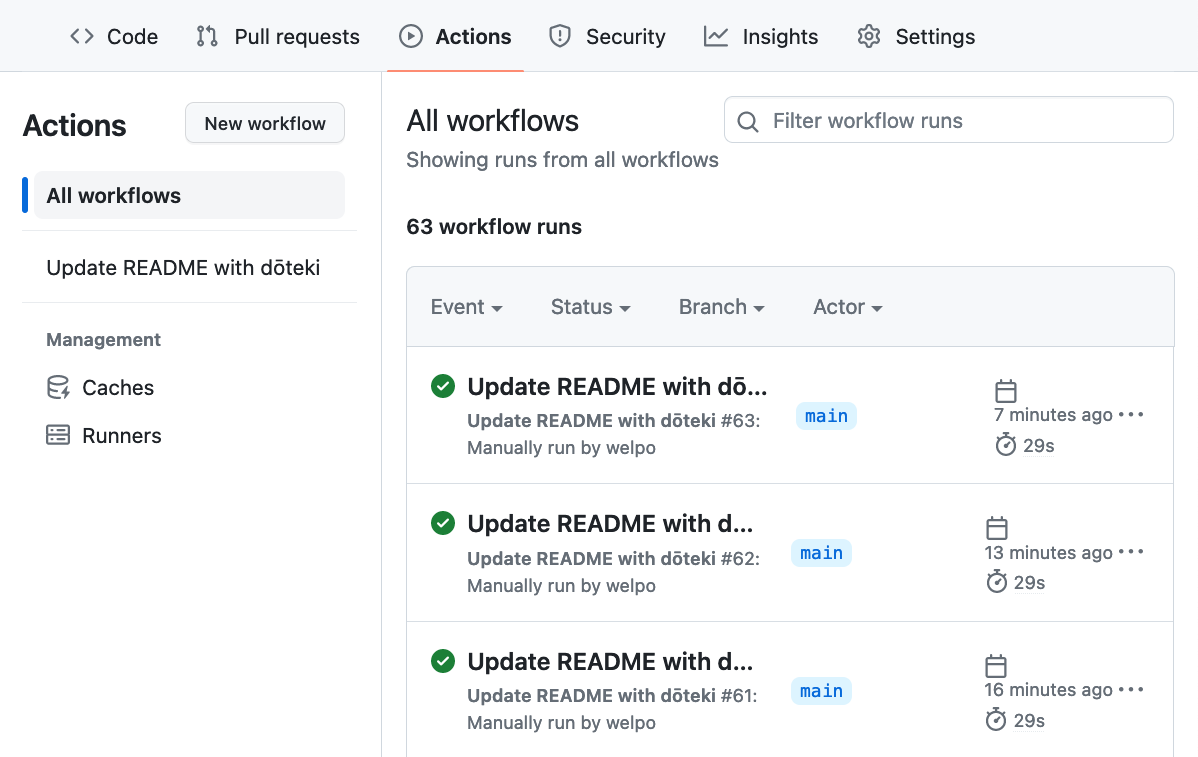1198x757 pixels.
Task: Open the Security tab
Action: pyautogui.click(x=607, y=37)
